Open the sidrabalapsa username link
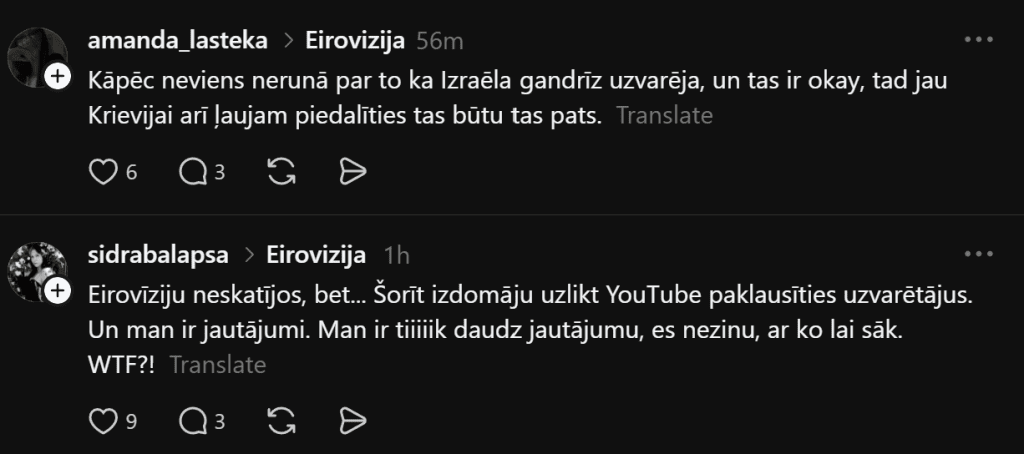Screen dimensions: 1024x454 point(158,255)
